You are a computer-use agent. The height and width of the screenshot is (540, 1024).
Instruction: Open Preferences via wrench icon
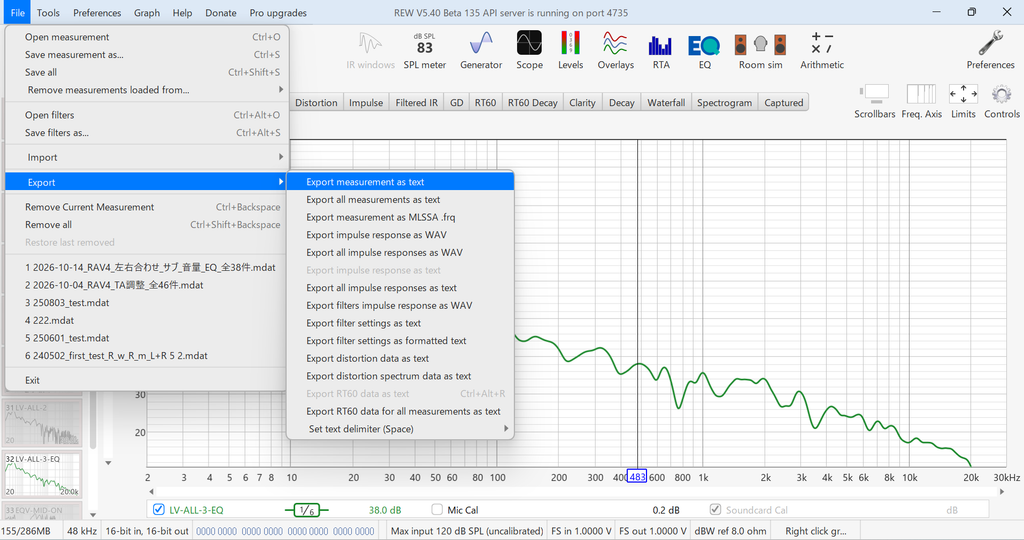[990, 51]
